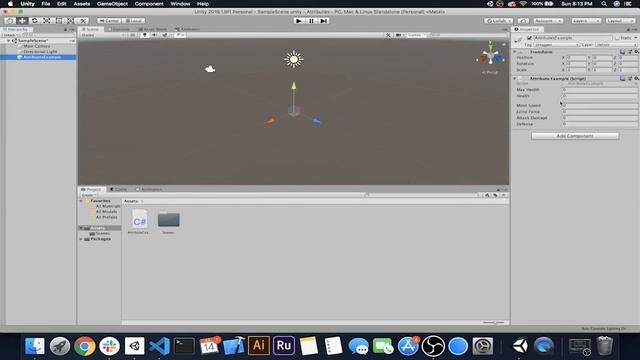Click the Add Component button
Screen dimensions: 640x360
point(575,136)
